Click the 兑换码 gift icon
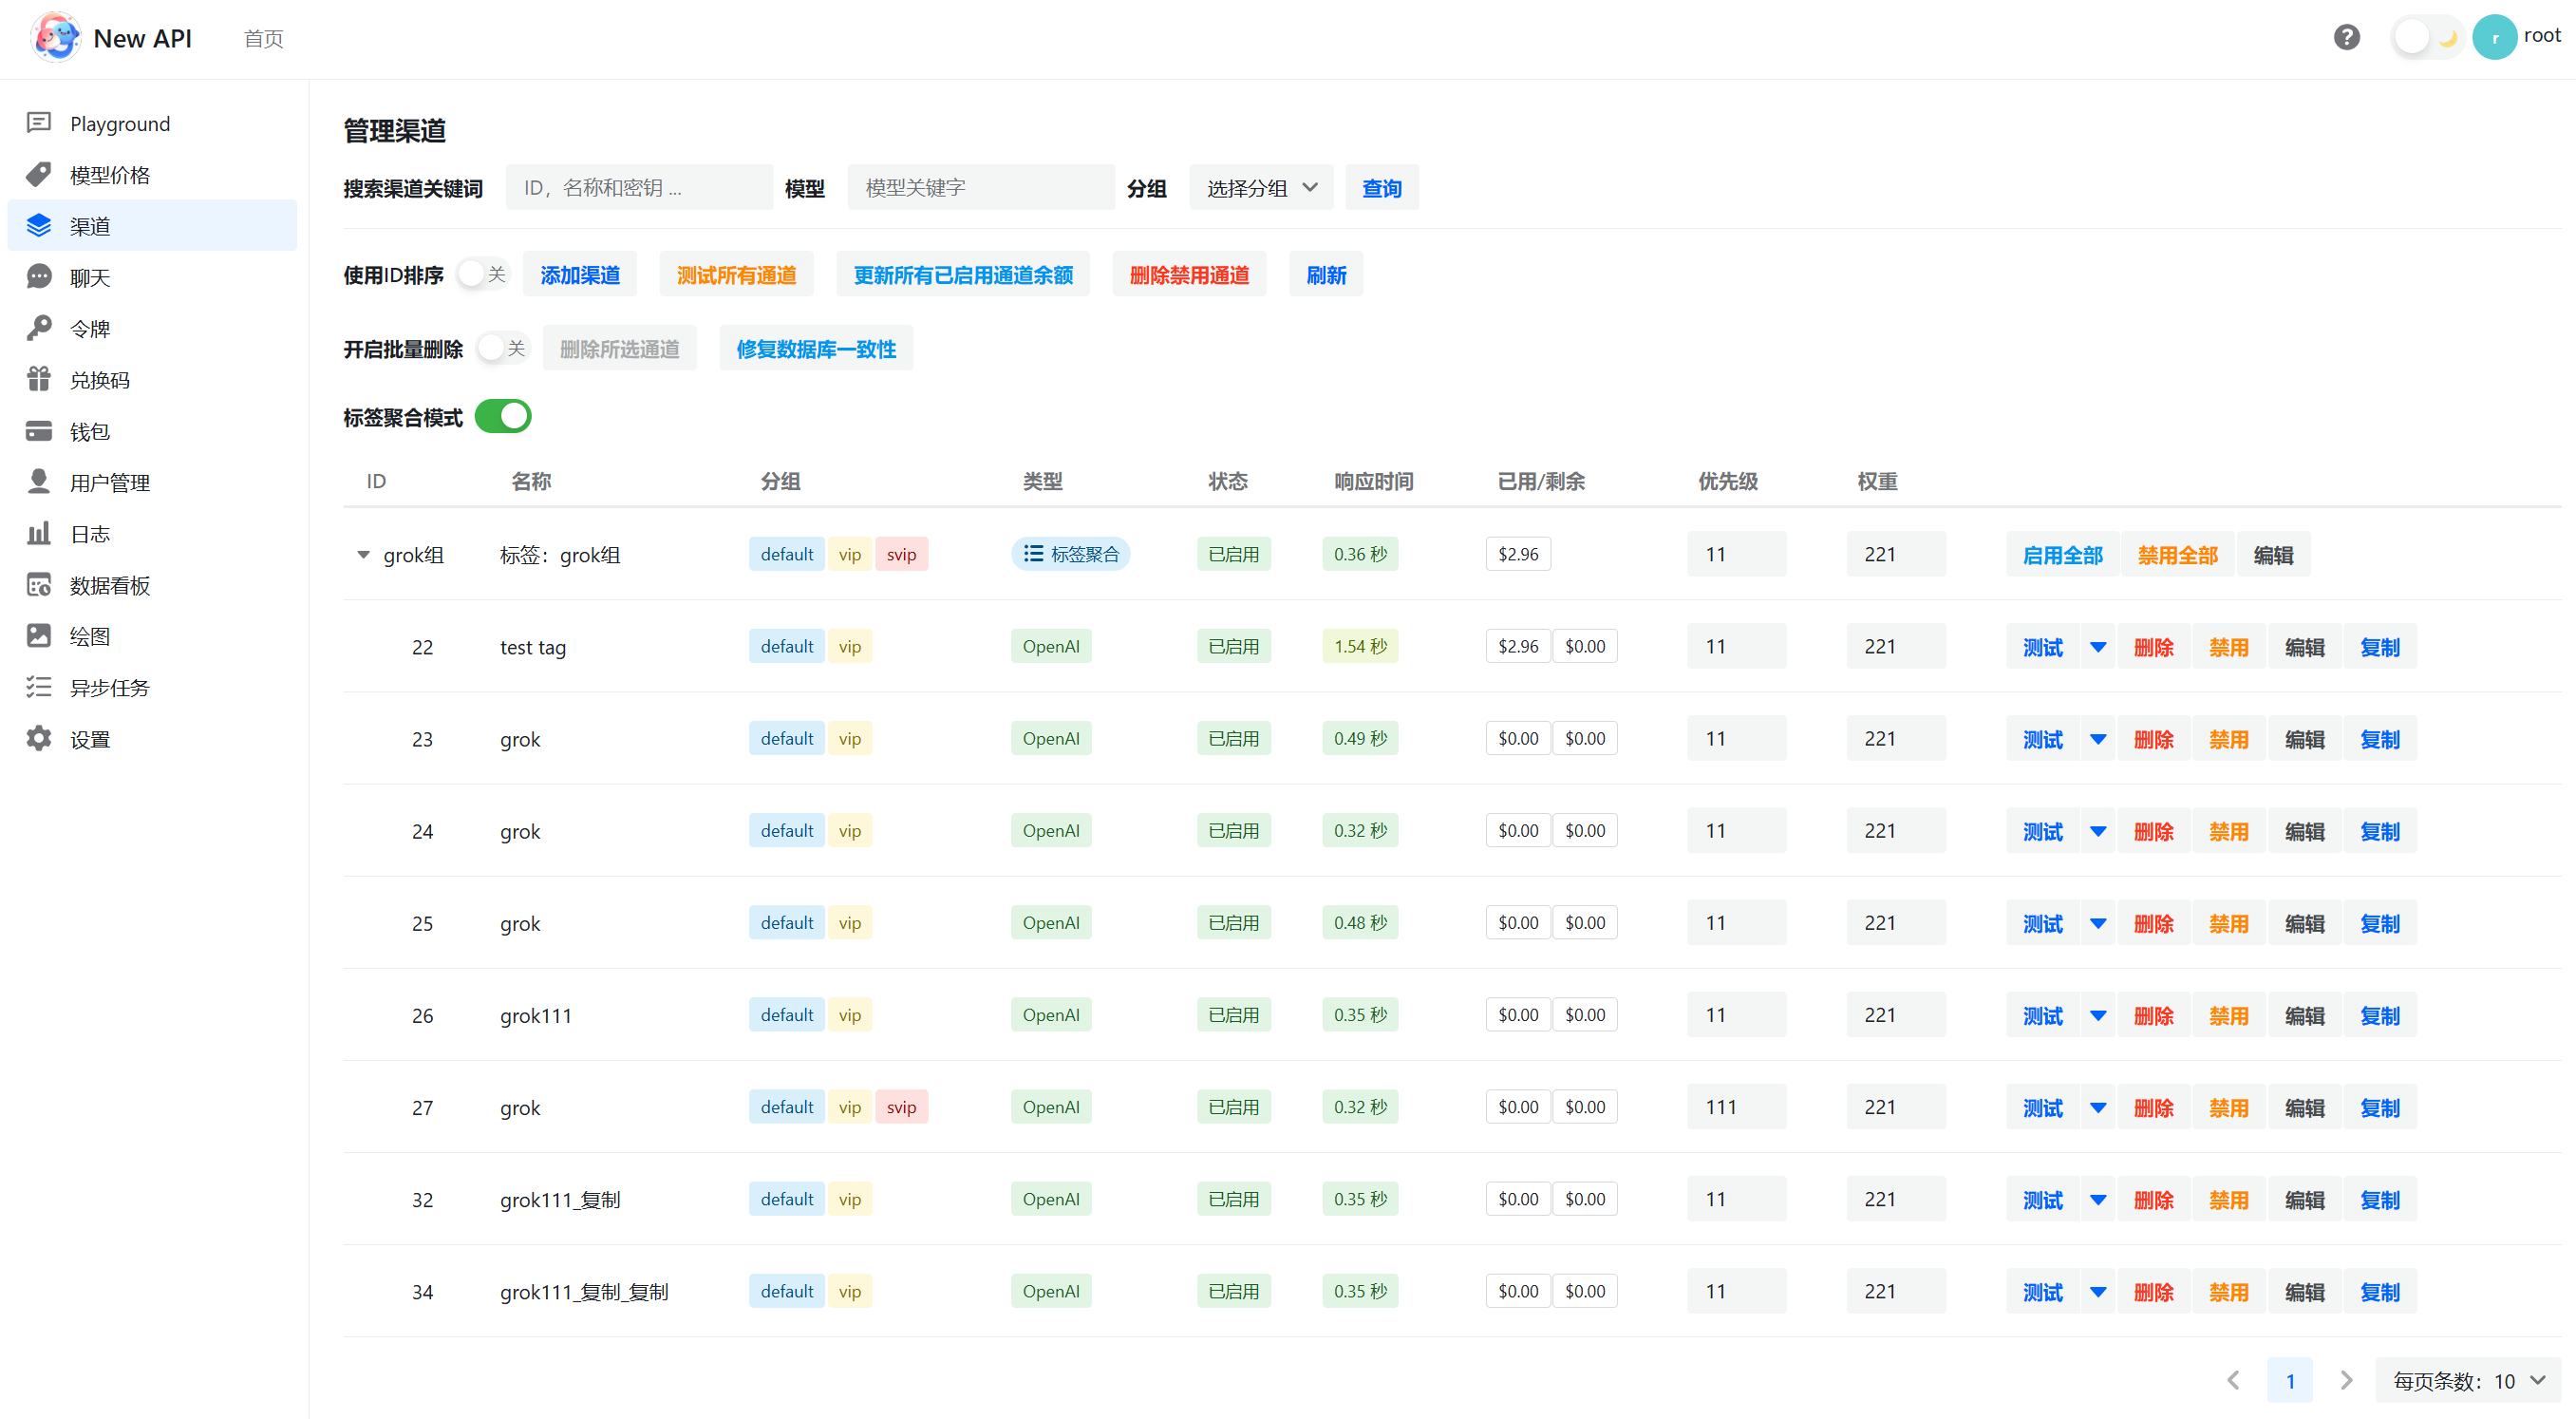2576x1419 pixels. click(39, 379)
